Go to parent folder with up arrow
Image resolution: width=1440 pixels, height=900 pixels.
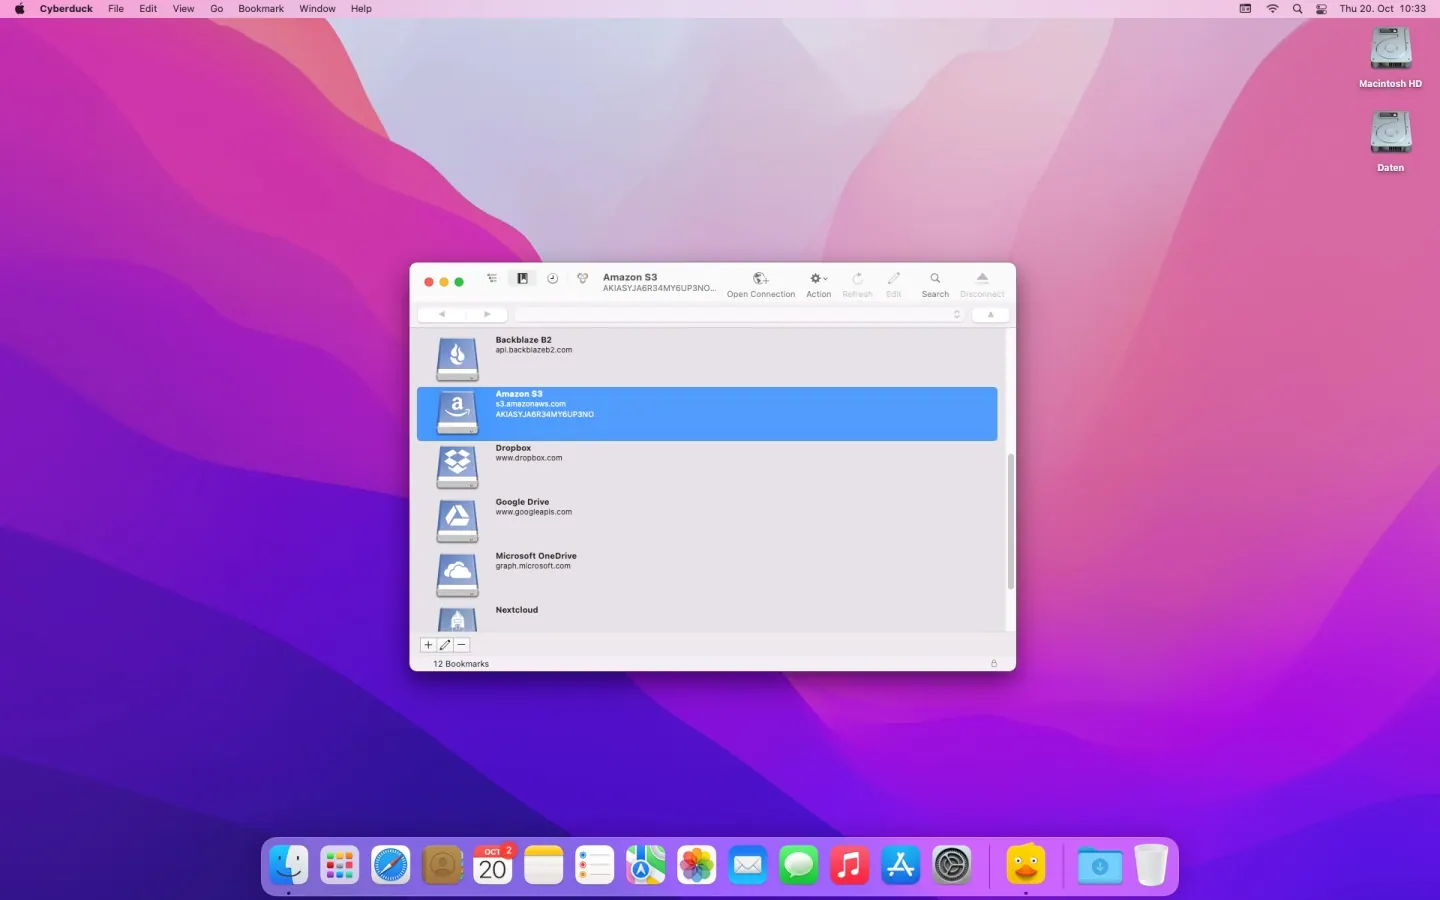[x=991, y=315]
